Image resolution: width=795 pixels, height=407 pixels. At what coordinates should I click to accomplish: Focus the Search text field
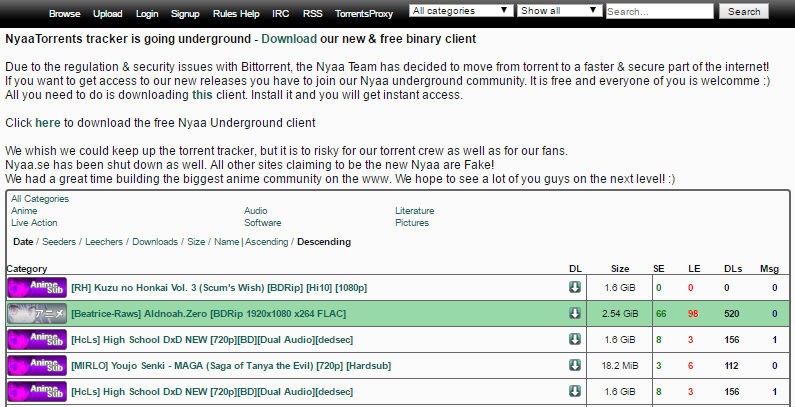coord(659,11)
